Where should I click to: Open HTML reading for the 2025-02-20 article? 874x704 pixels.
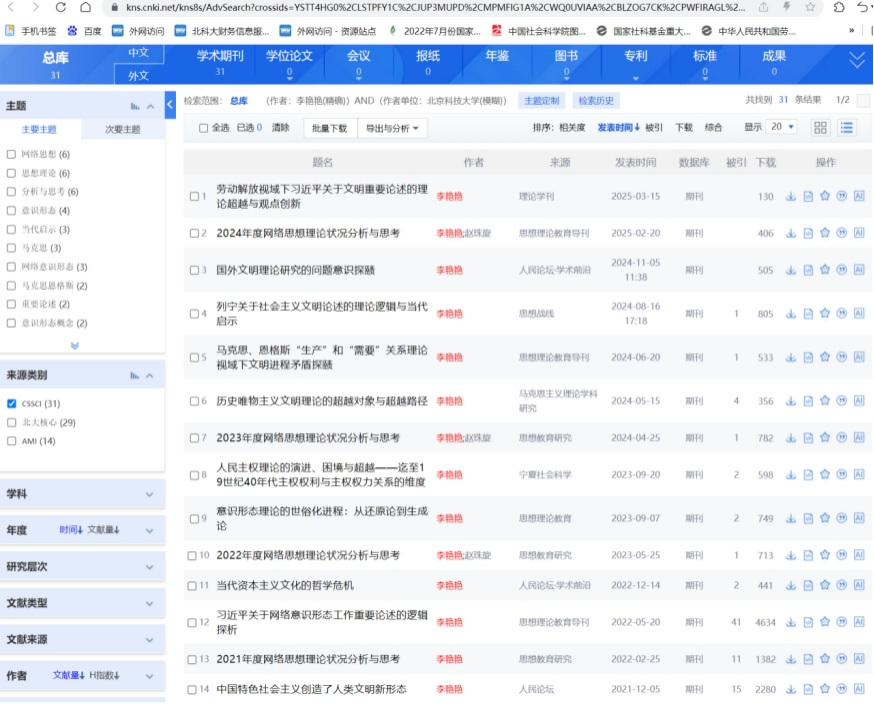(x=808, y=233)
